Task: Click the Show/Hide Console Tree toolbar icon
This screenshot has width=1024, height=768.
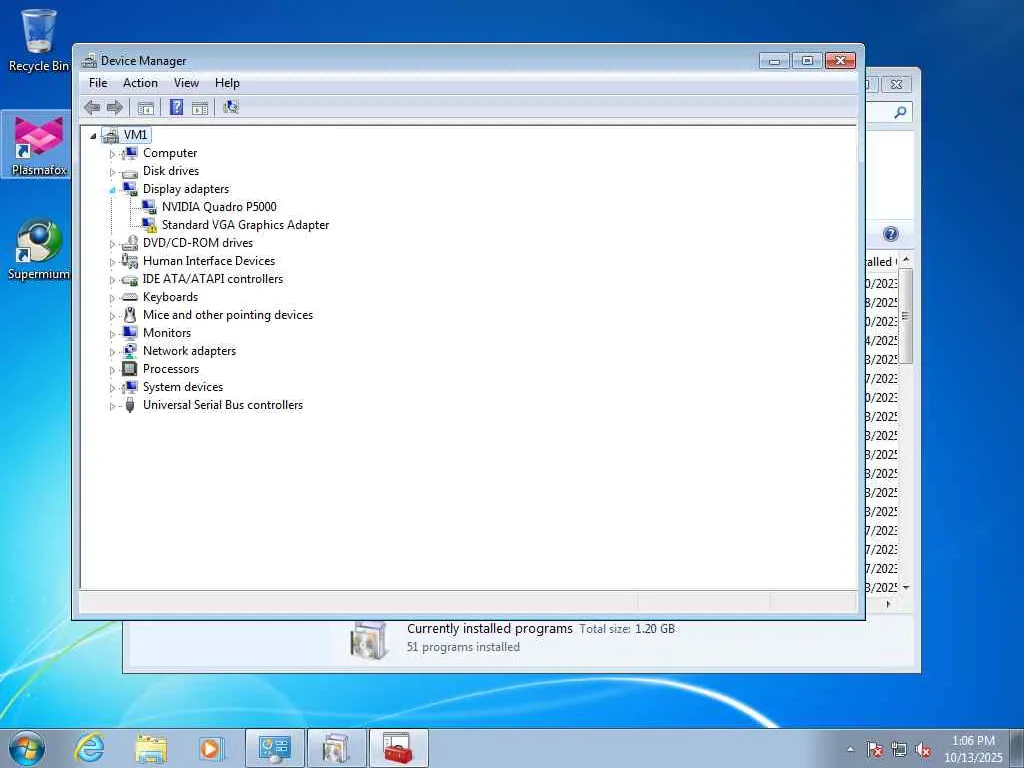Action: [146, 108]
